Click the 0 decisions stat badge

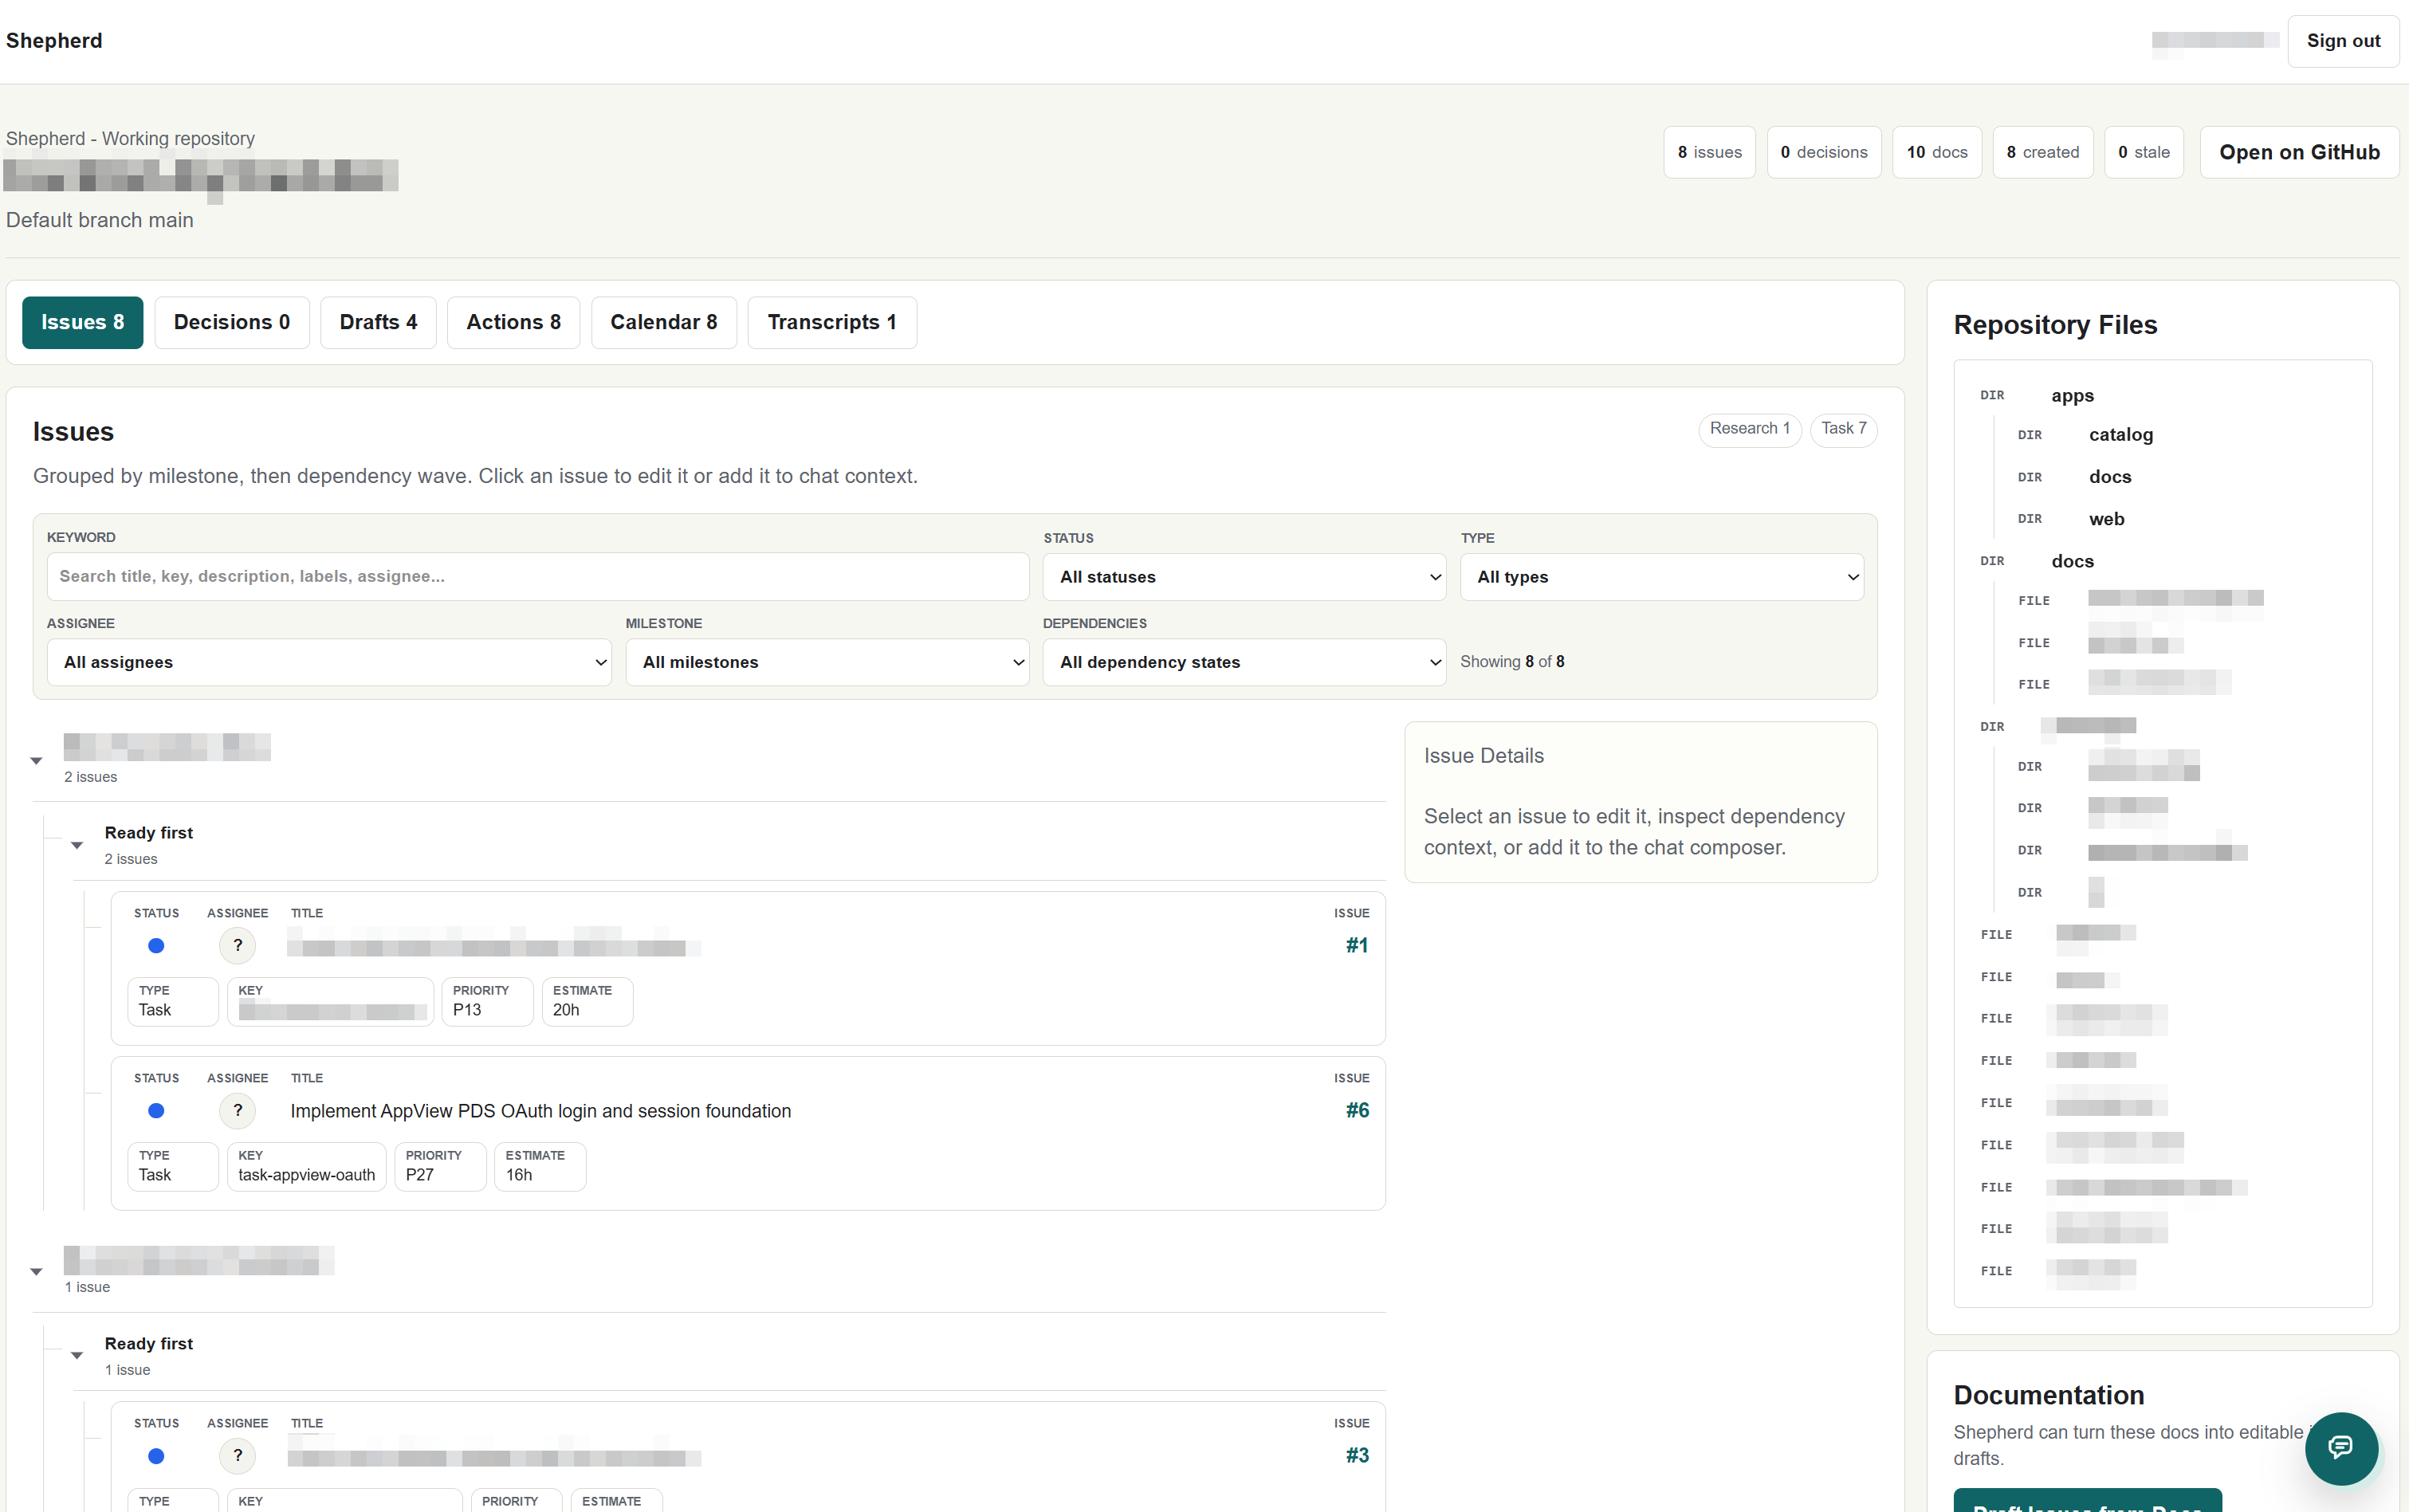[1824, 152]
